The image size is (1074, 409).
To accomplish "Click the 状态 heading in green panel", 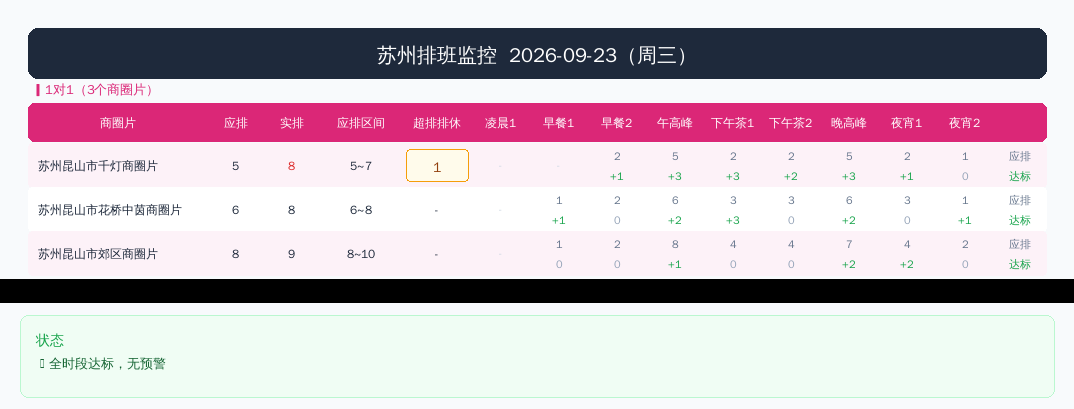I will [x=50, y=340].
